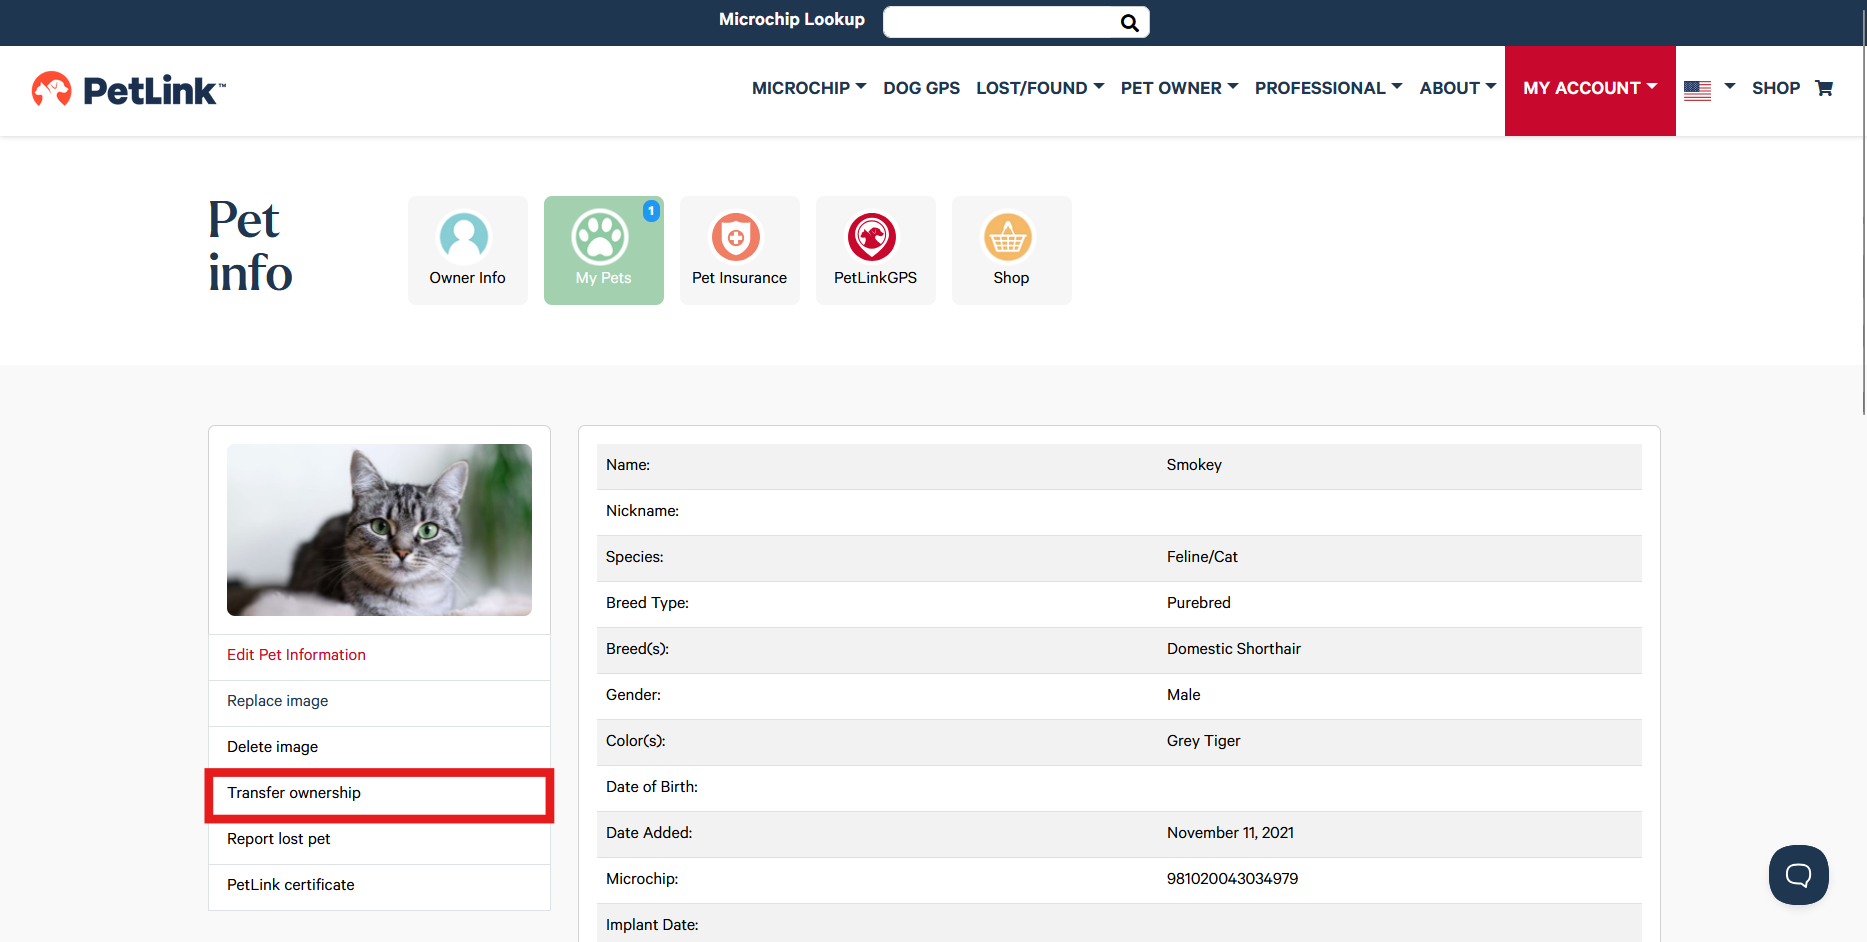Click the PetLink logo

(129, 90)
